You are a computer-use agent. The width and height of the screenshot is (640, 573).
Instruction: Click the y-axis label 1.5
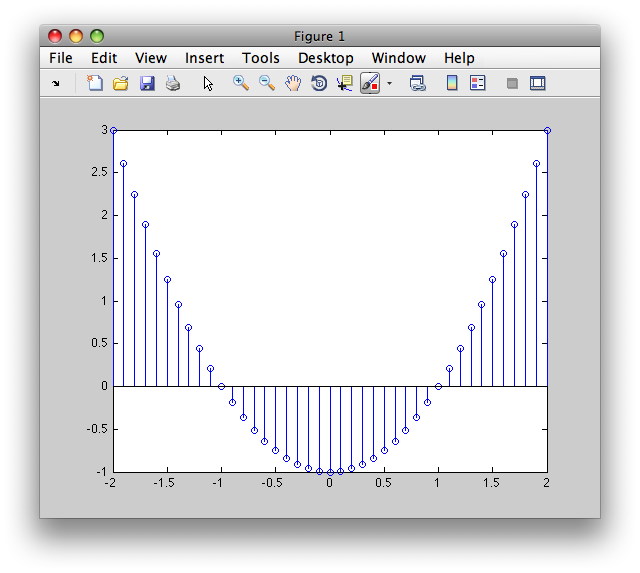pos(100,258)
